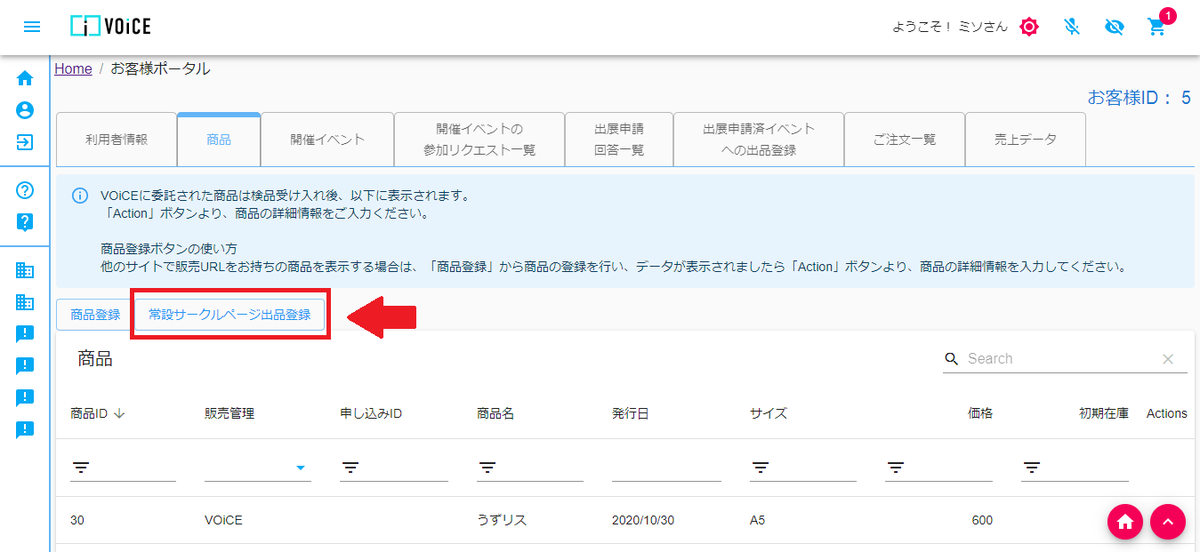1200x552 pixels.
Task: Open the 出展申請済イベントへの出品登録 tab
Action: click(758, 140)
